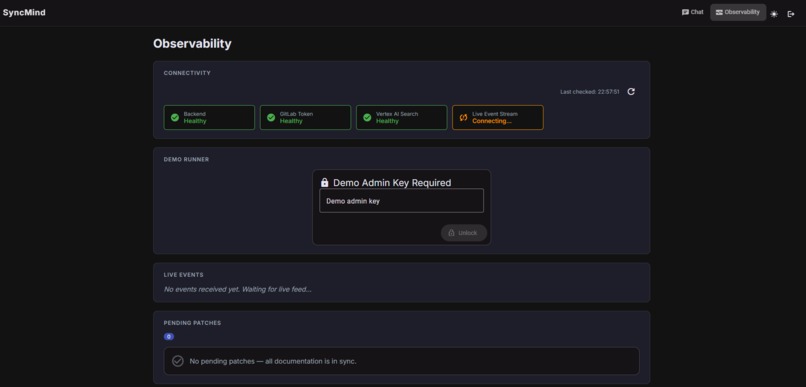Image resolution: width=806 pixels, height=387 pixels.
Task: Click the Vertex AI Search status card
Action: click(401, 118)
